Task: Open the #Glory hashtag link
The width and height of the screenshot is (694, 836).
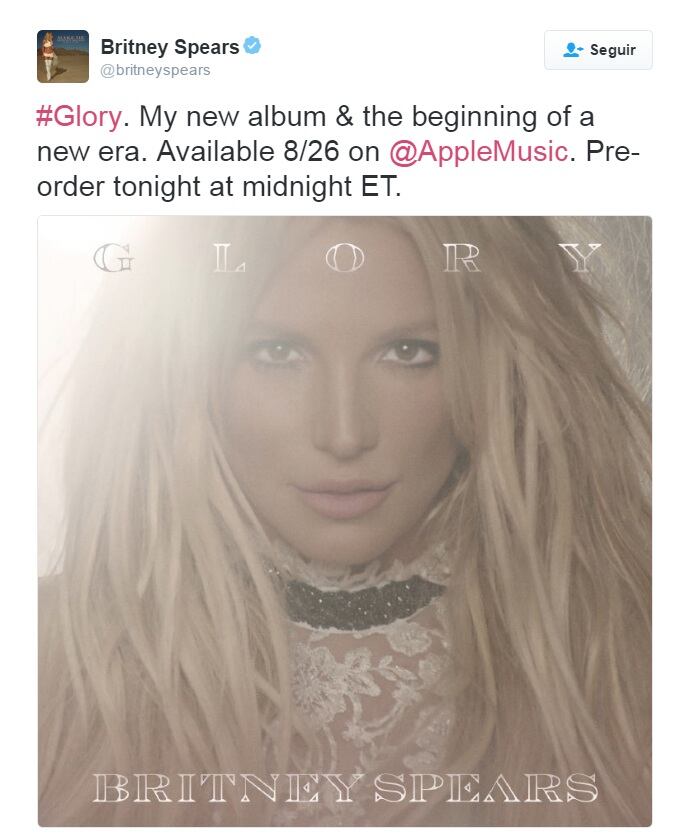Action: click(79, 117)
